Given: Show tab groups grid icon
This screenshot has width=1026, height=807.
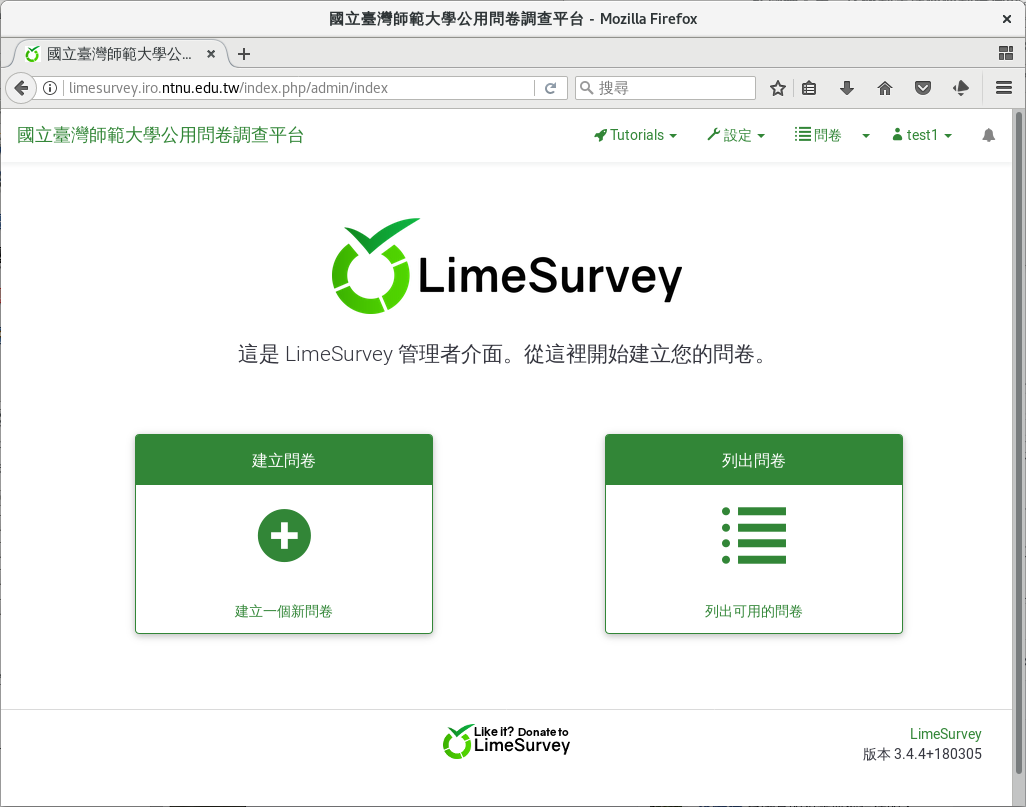Looking at the screenshot, I should tap(1006, 54).
